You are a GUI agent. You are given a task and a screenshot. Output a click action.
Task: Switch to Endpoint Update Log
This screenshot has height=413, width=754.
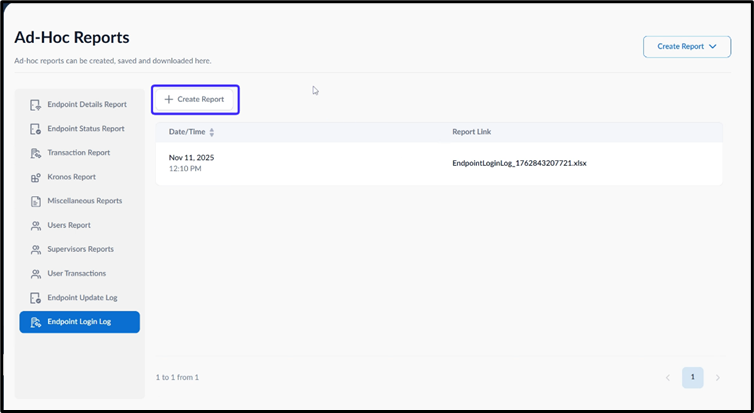(x=80, y=298)
